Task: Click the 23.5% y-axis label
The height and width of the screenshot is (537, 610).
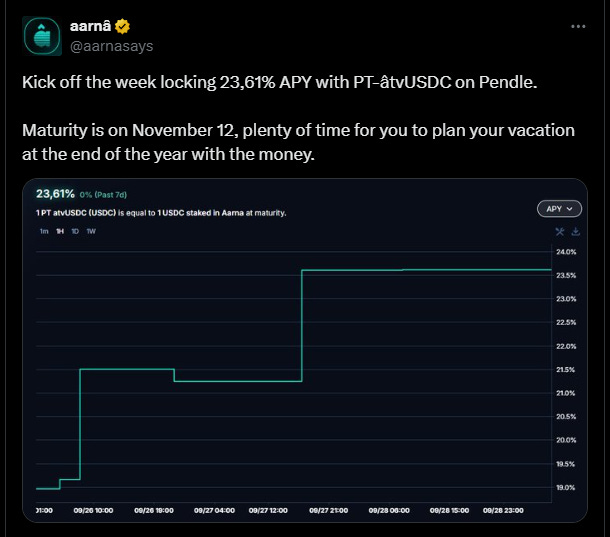Action: [566, 276]
